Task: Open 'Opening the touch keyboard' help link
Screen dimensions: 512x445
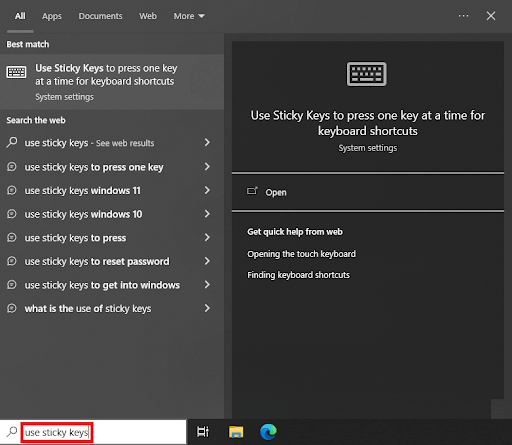Action: coord(301,254)
